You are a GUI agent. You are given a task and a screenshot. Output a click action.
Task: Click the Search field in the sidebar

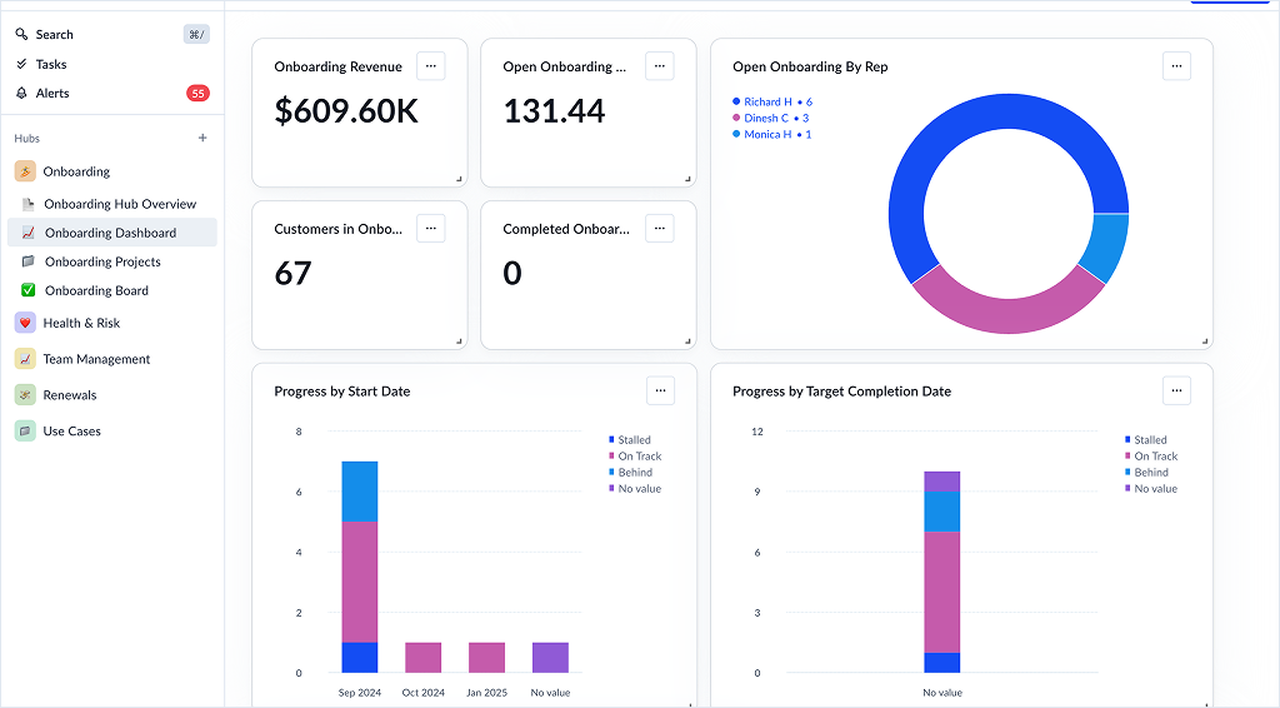(112, 34)
